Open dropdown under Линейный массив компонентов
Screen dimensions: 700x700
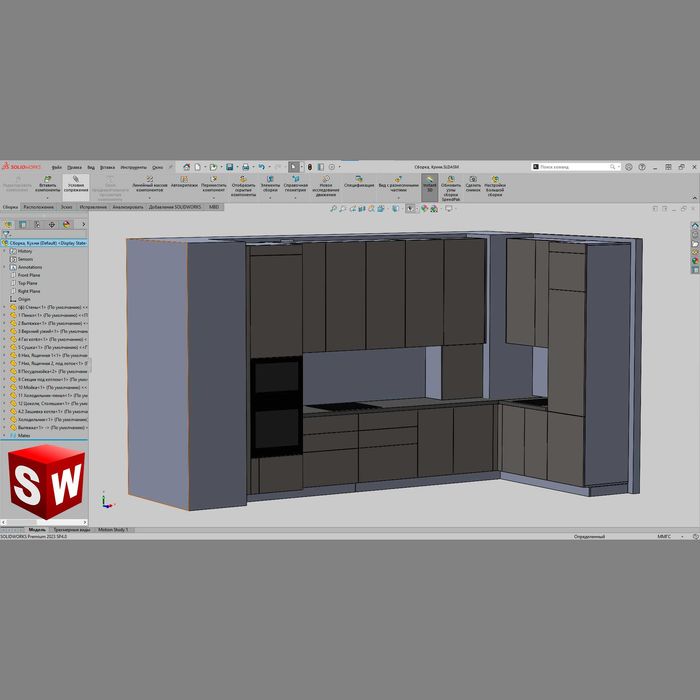(x=150, y=198)
